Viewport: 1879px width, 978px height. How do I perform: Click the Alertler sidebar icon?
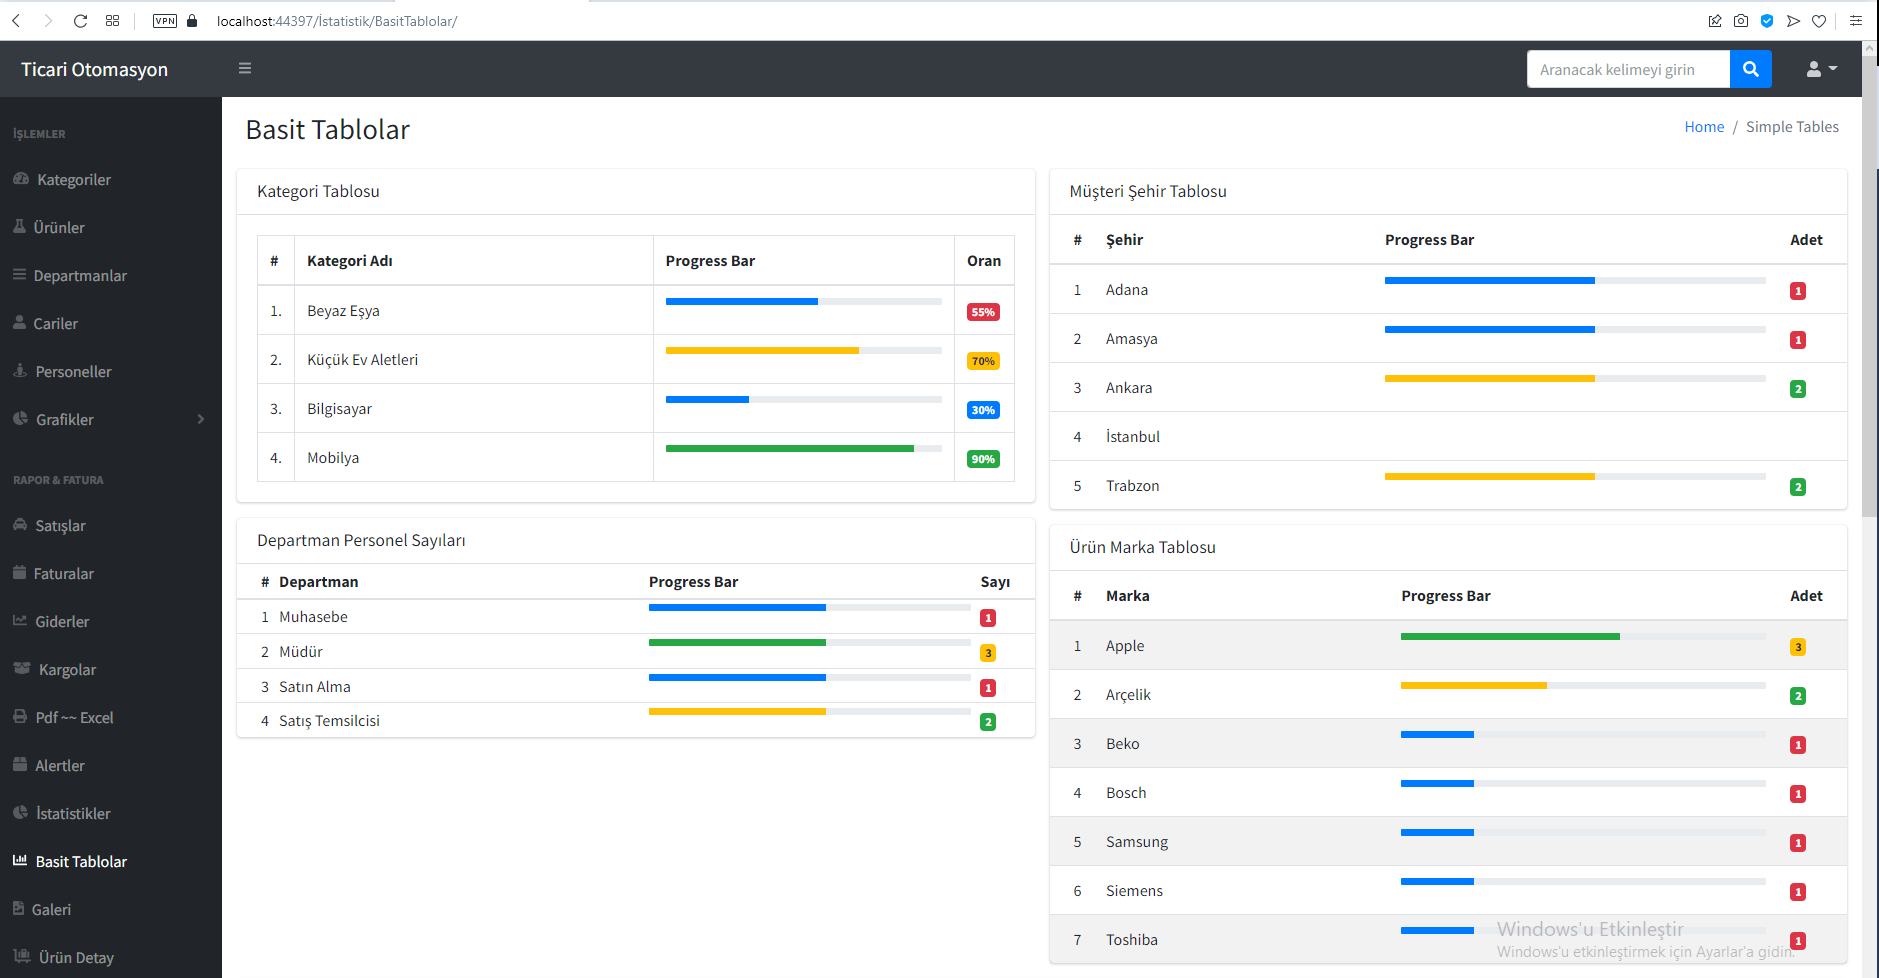pos(20,765)
